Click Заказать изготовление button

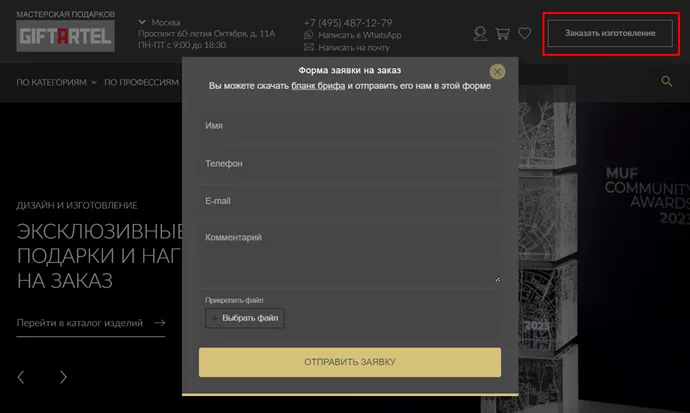coord(610,34)
